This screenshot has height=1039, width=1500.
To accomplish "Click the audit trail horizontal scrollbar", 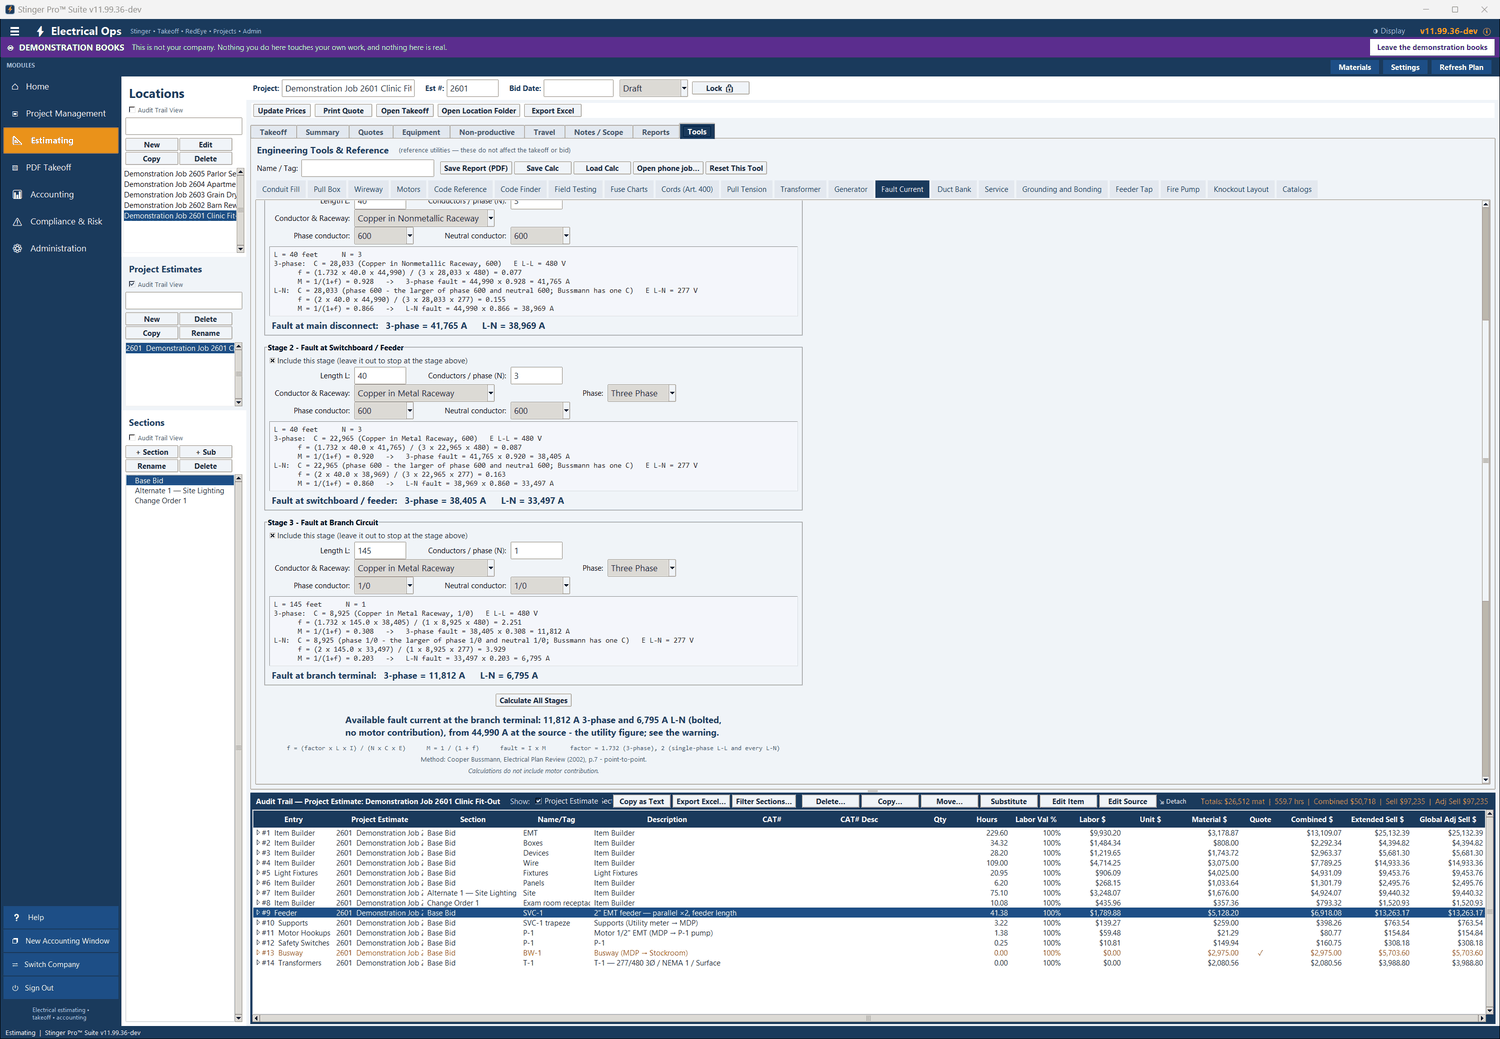I will pyautogui.click(x=868, y=1018).
